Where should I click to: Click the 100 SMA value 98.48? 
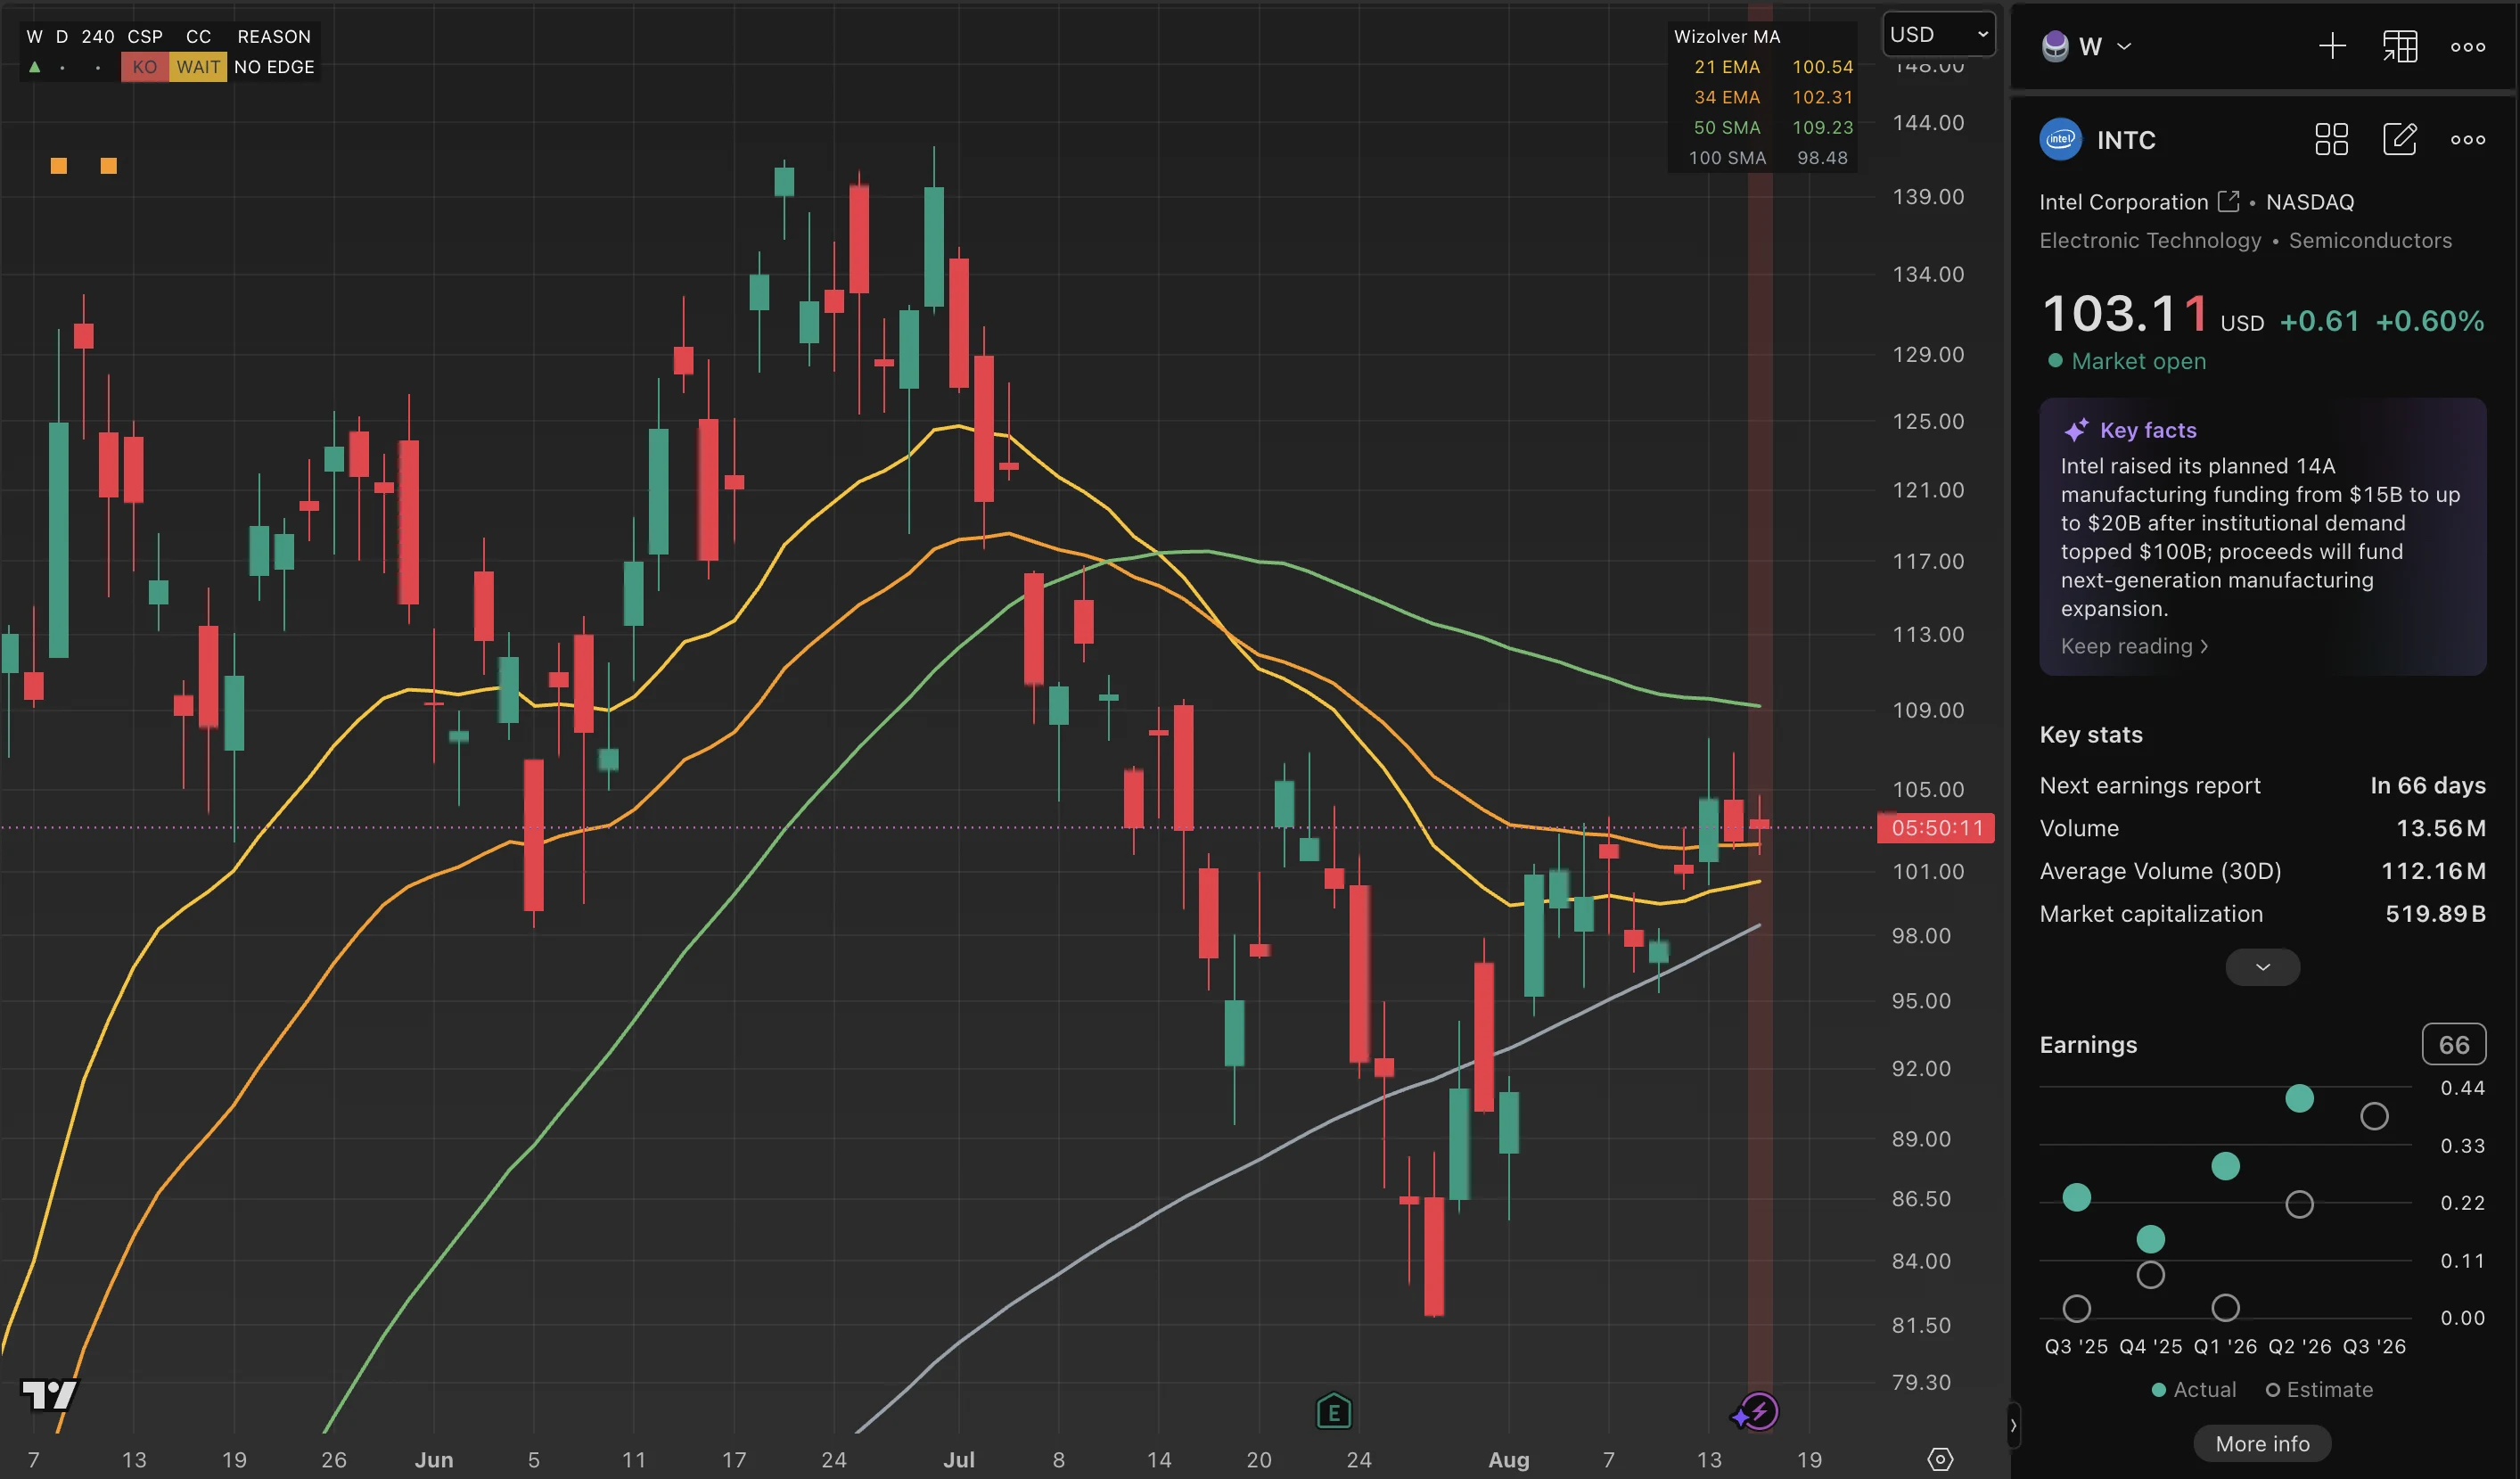[1822, 158]
